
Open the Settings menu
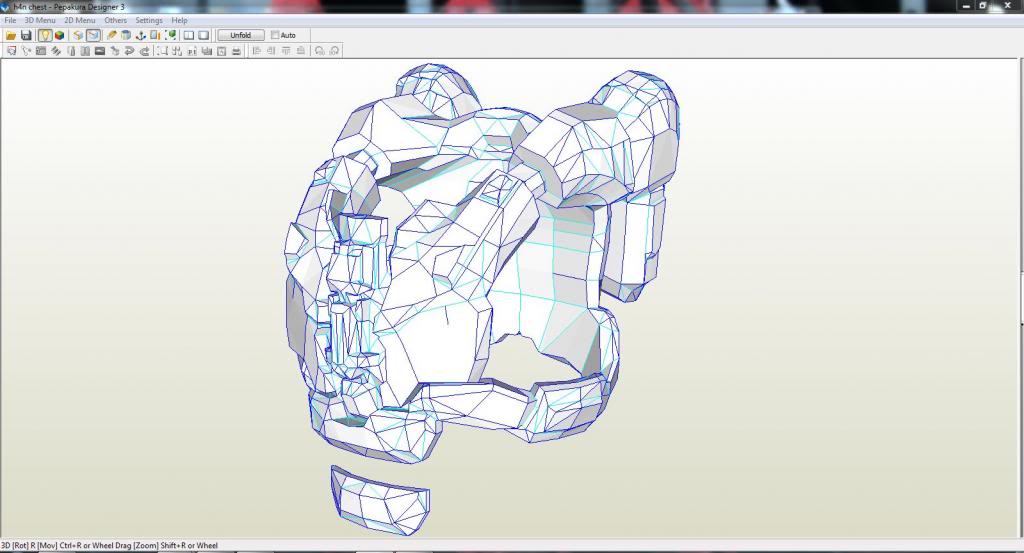[x=149, y=20]
